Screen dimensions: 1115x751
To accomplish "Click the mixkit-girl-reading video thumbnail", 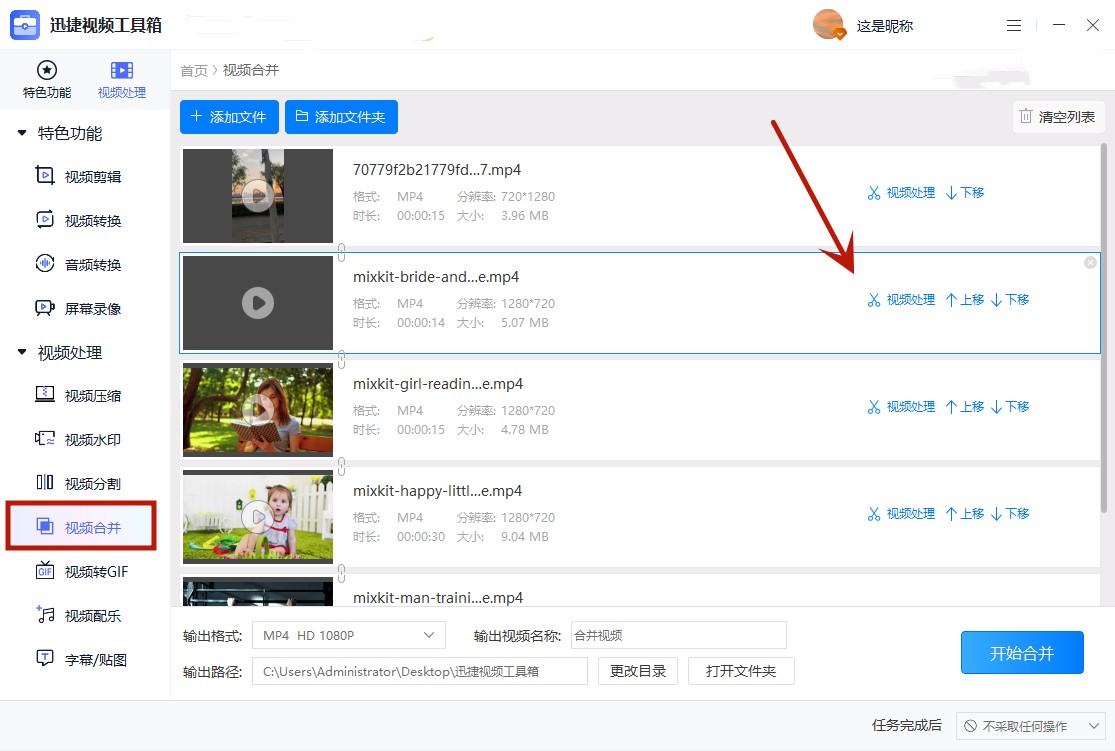I will point(257,410).
